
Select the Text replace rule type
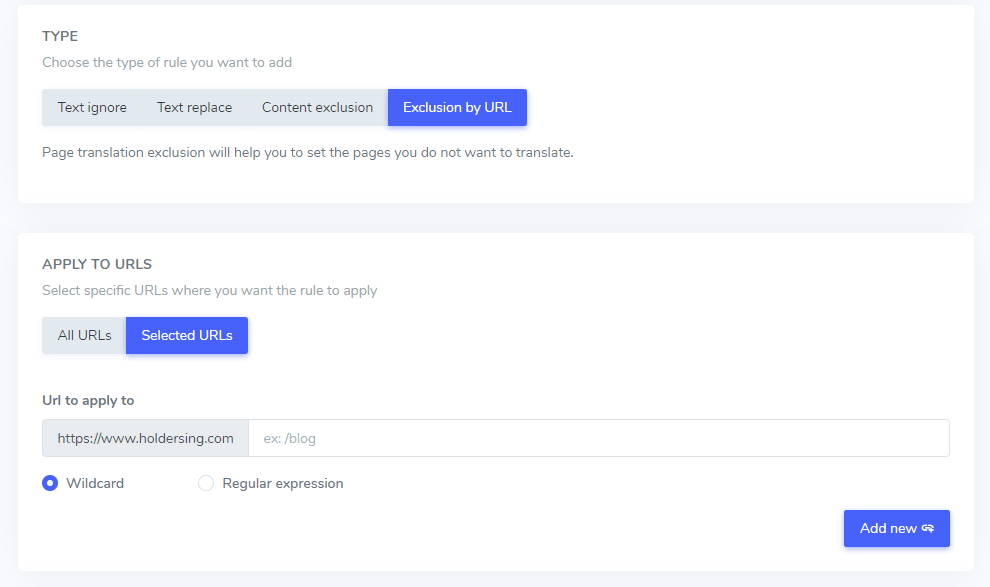pyautogui.click(x=194, y=107)
